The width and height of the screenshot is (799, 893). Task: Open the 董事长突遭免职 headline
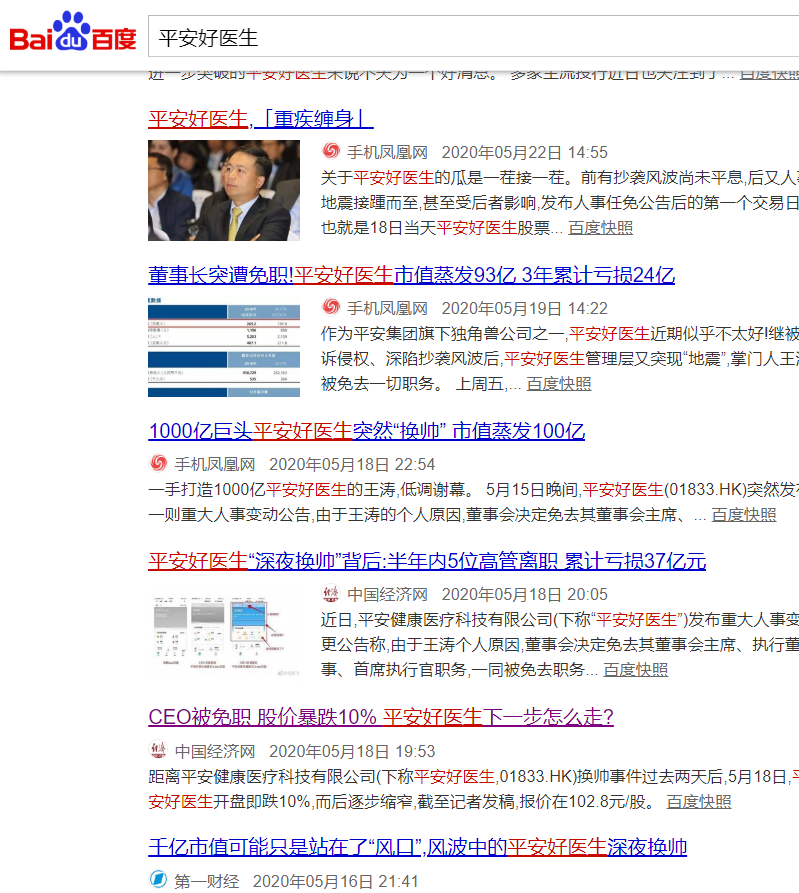411,275
